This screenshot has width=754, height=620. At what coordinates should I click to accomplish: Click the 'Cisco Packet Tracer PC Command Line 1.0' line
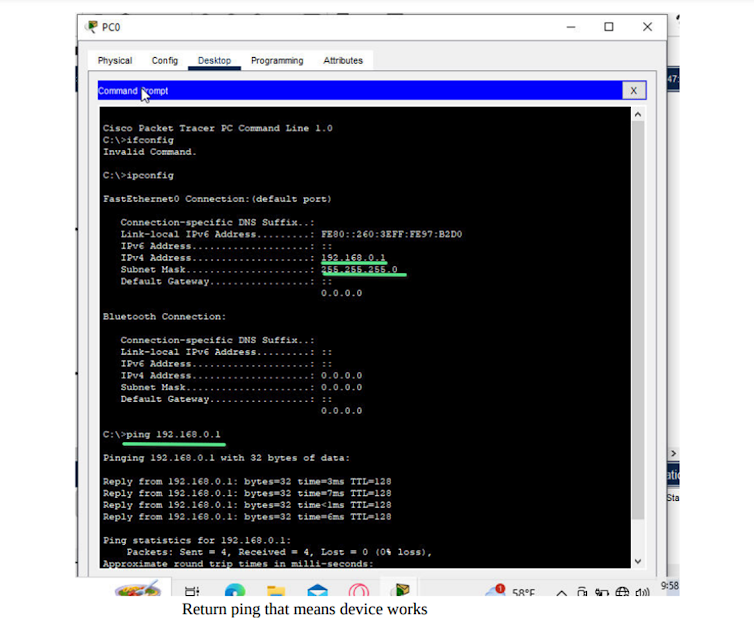(217, 128)
